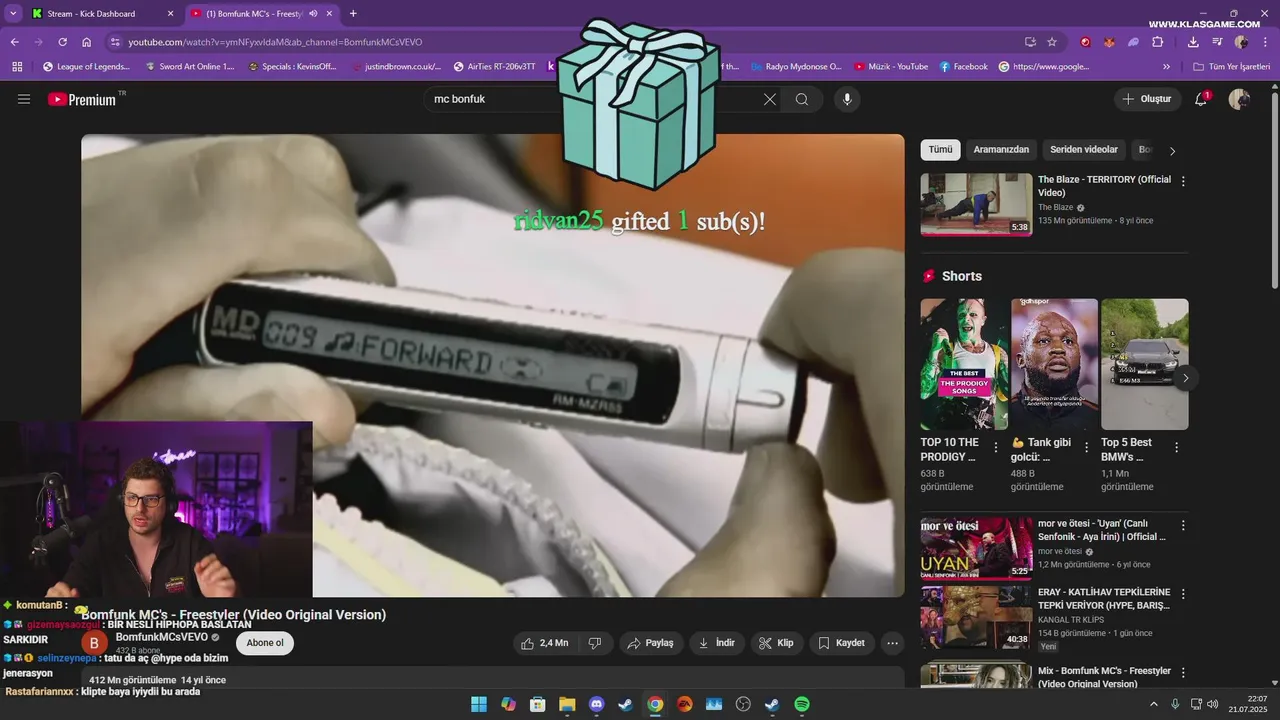The image size is (1280, 720).
Task: Open options for Mix - Bomfunk MC's video
Action: click(x=1183, y=673)
